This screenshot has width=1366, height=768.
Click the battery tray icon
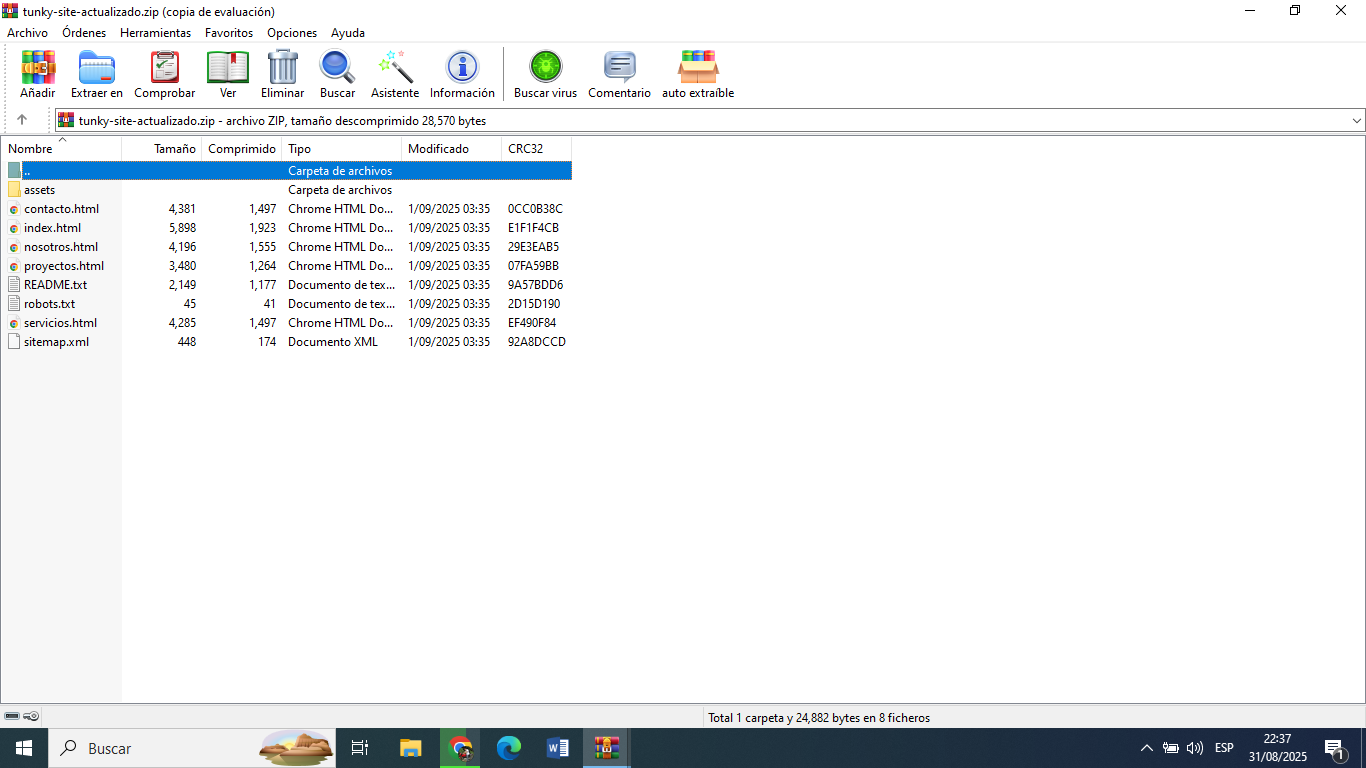point(1170,748)
